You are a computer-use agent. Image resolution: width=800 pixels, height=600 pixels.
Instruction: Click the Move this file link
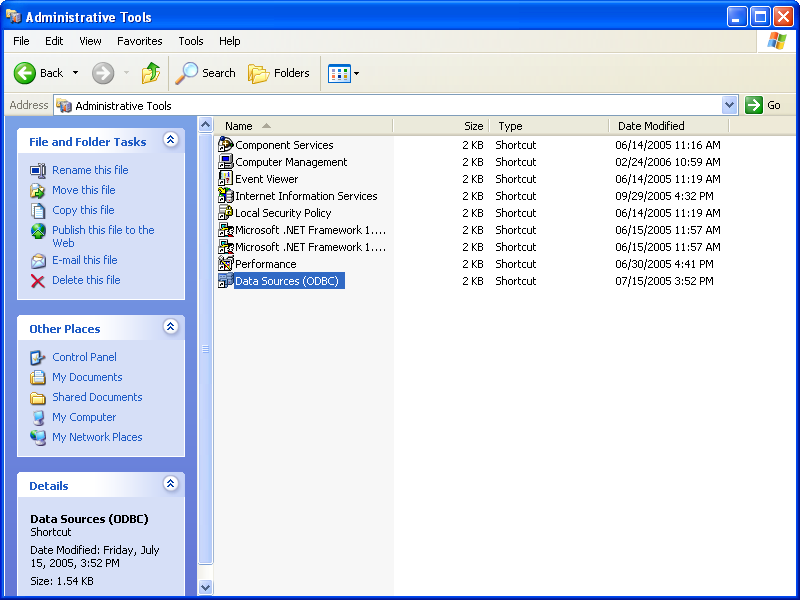[x=84, y=190]
